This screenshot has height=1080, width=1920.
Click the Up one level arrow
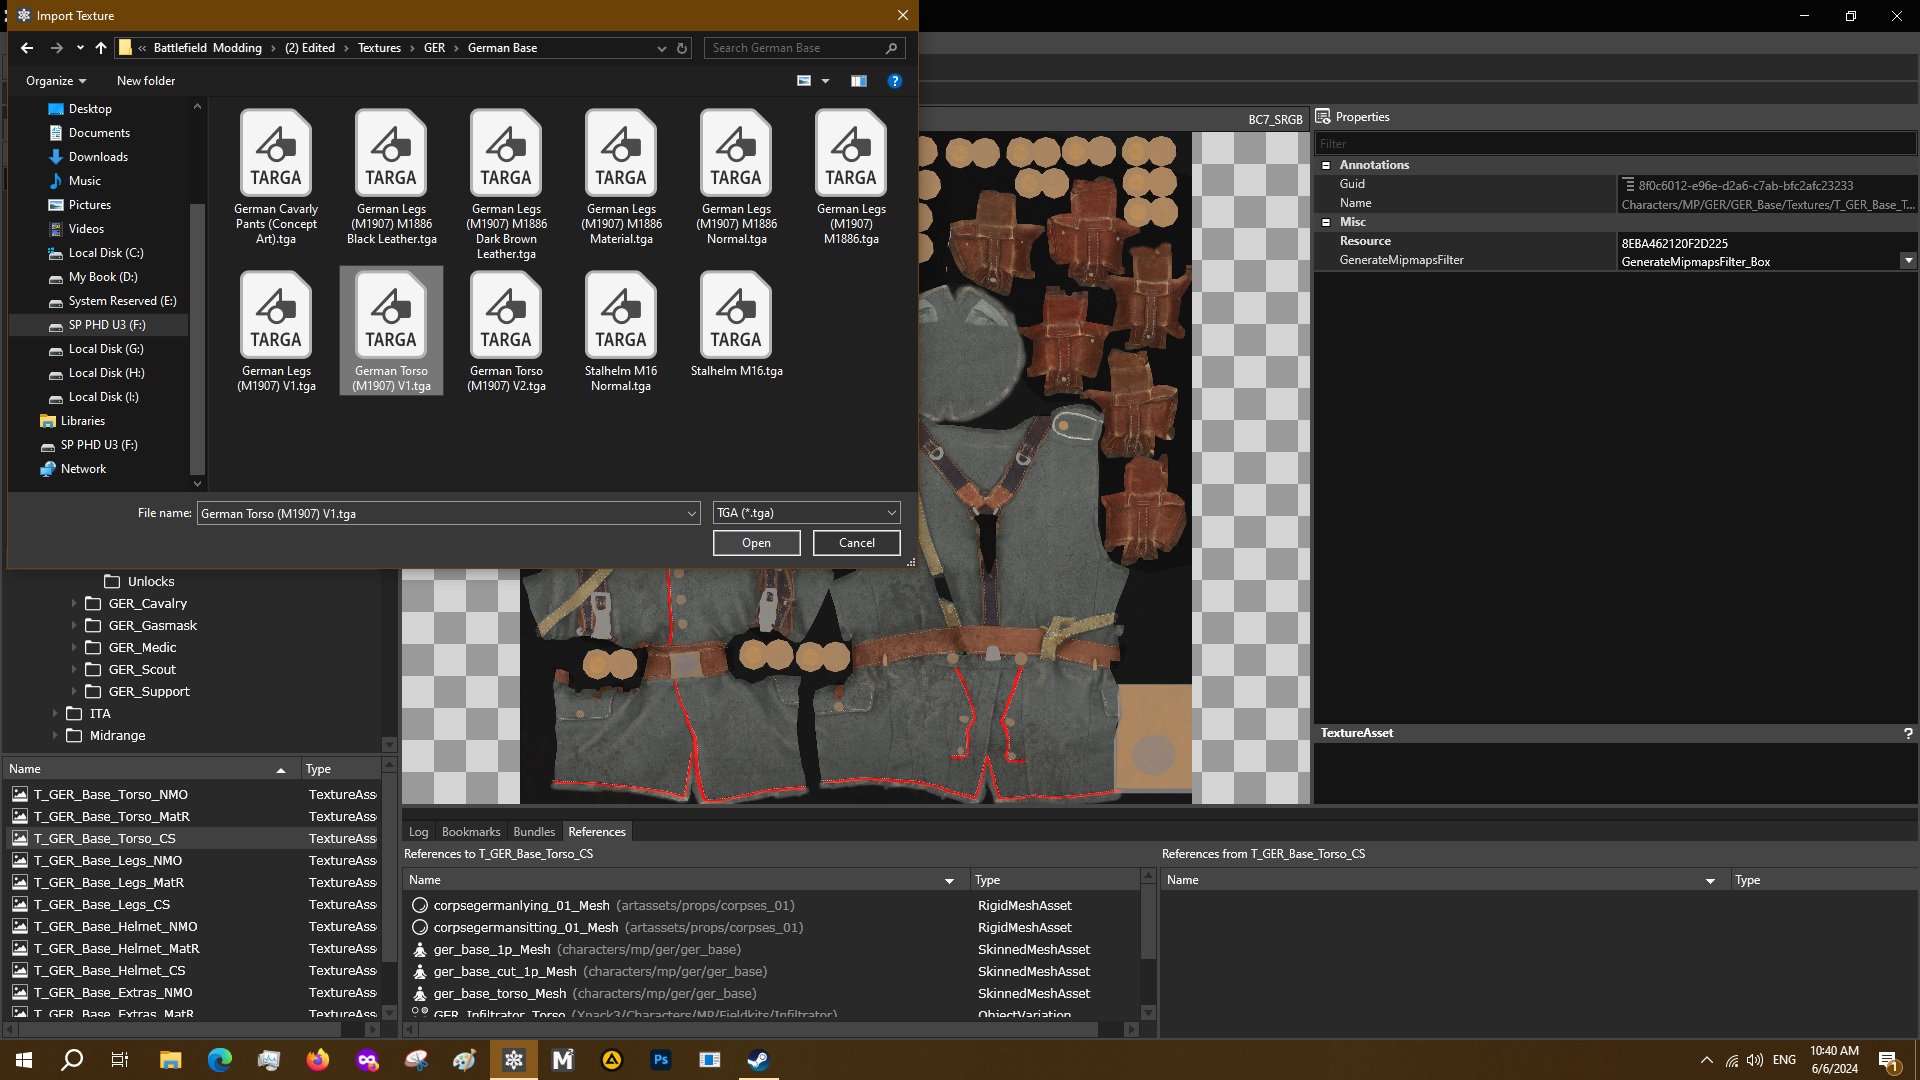101,48
